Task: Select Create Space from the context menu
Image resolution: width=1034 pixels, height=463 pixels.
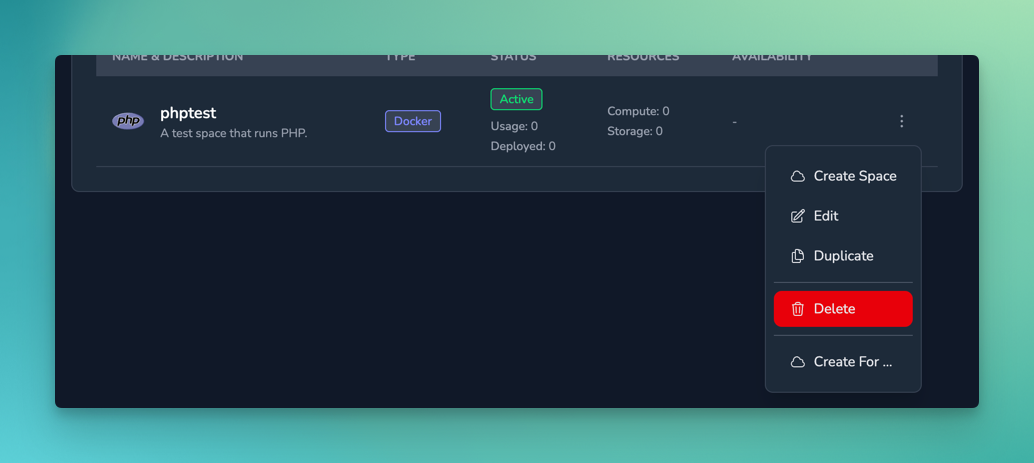Action: click(x=854, y=176)
